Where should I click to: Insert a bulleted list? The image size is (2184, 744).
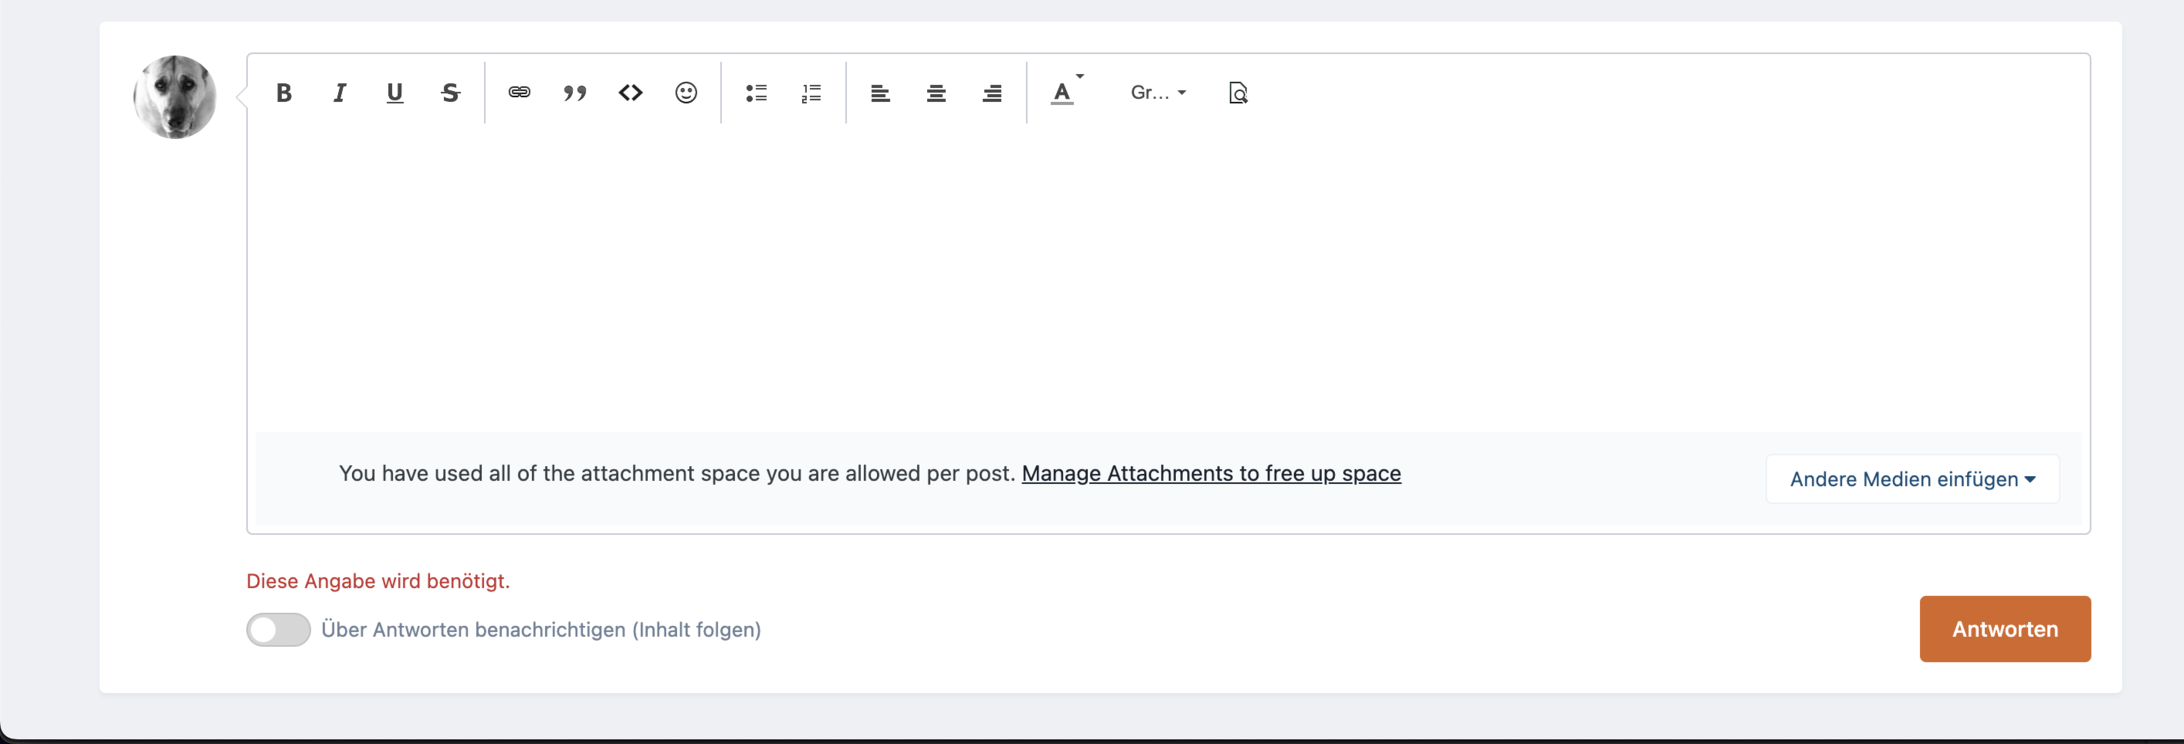tap(756, 93)
